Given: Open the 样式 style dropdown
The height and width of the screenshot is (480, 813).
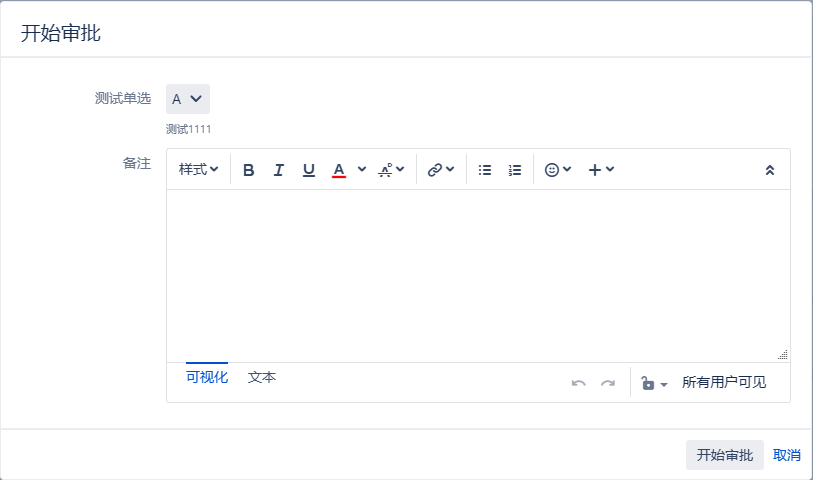Looking at the screenshot, I should click(x=199, y=170).
